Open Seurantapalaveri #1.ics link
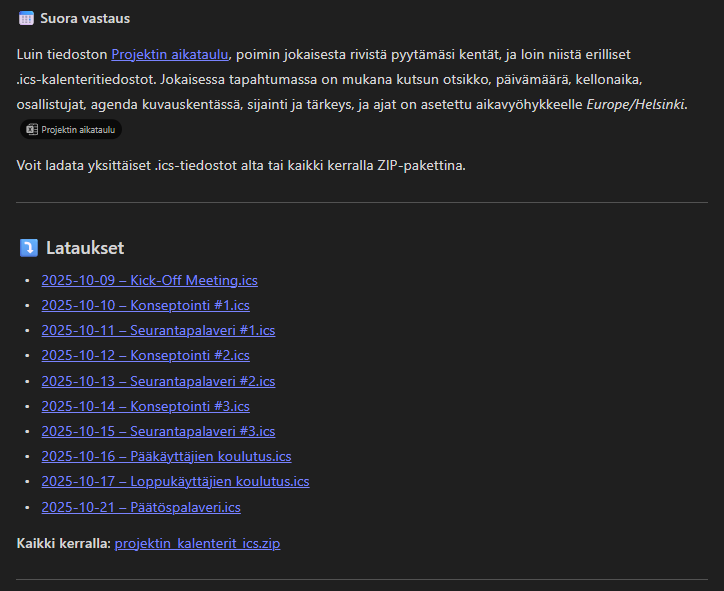Screen dimensions: 724x591 pos(158,330)
